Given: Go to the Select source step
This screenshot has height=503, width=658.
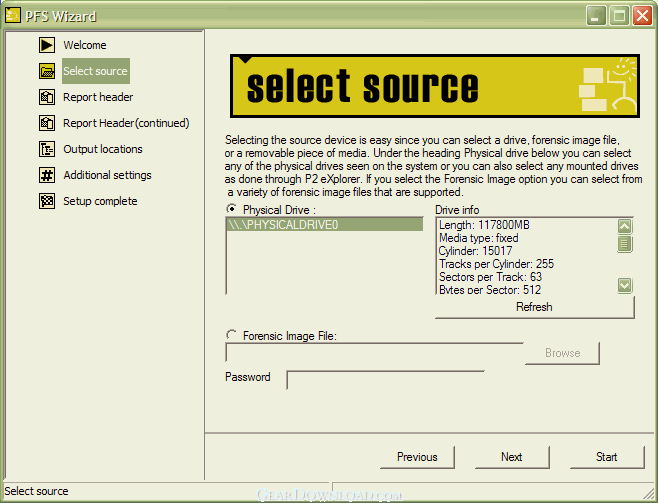Looking at the screenshot, I should [x=95, y=71].
